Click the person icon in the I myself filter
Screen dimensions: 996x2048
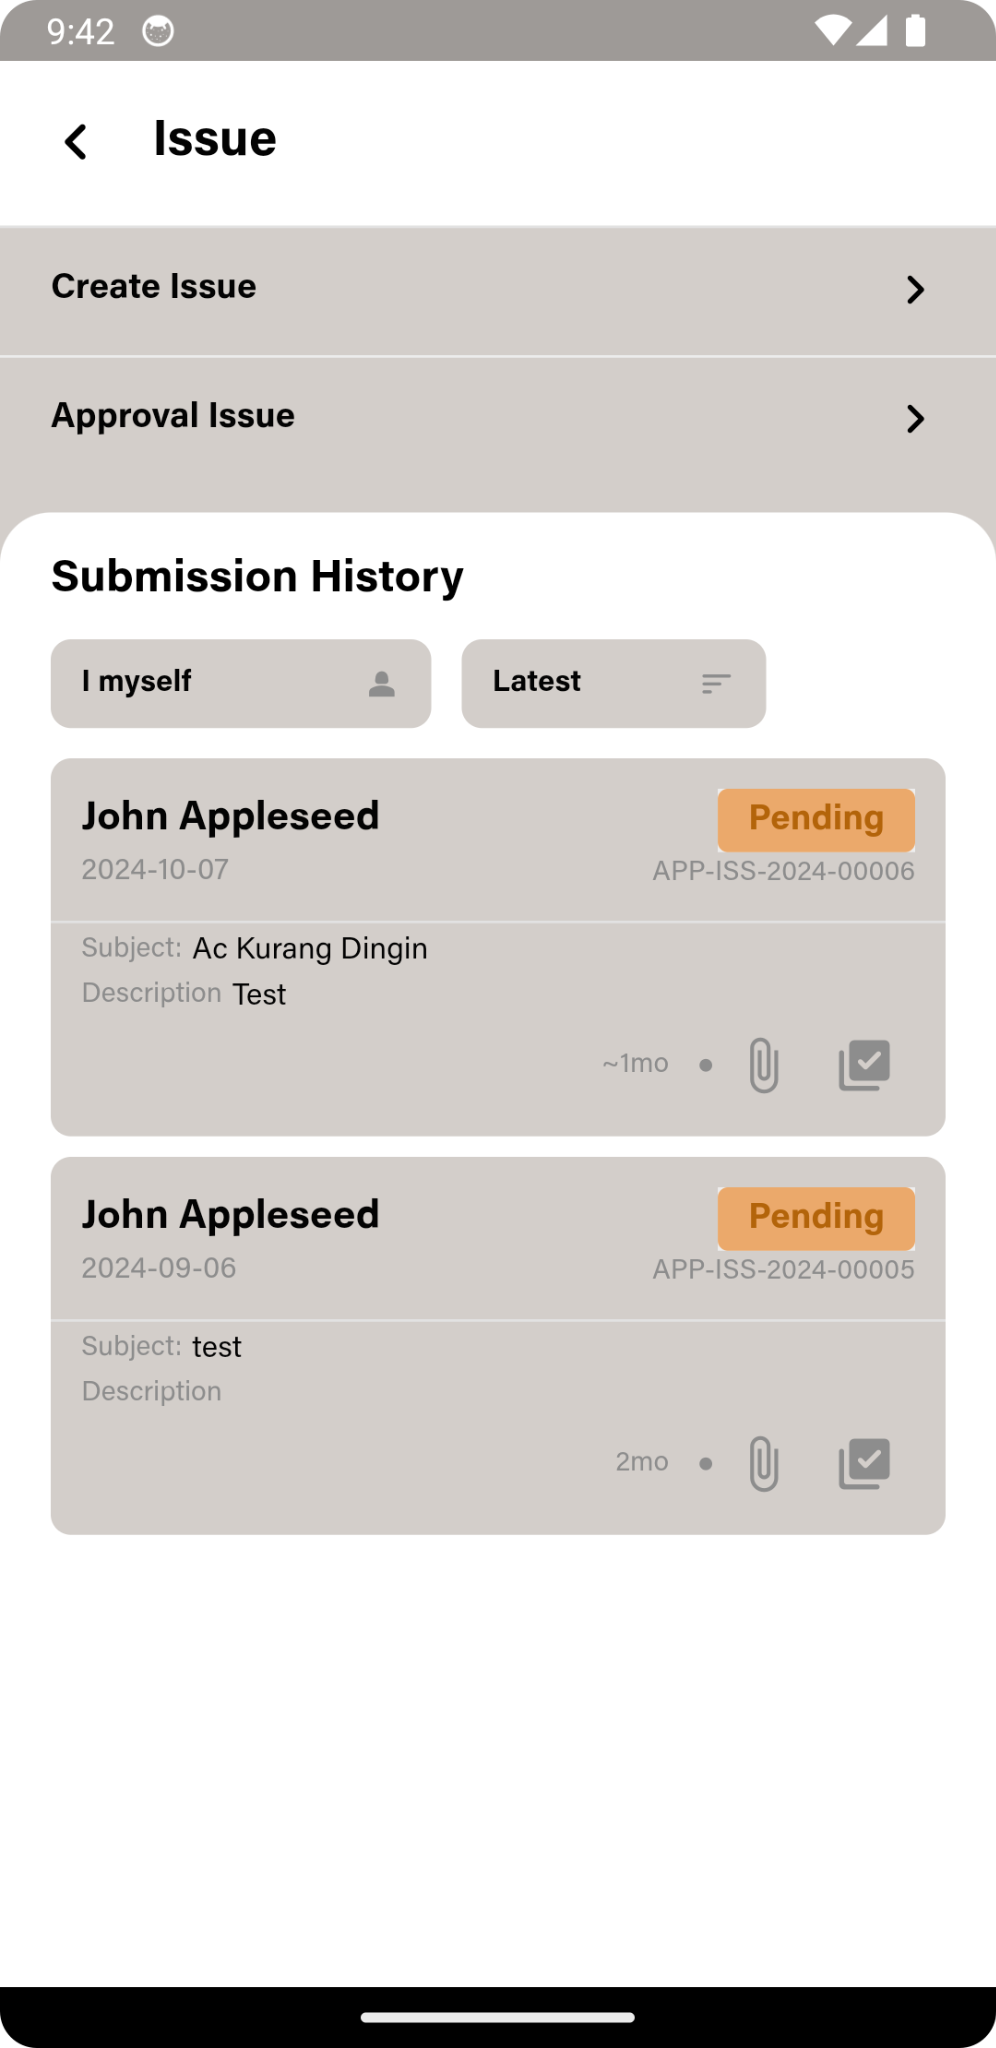[381, 684]
